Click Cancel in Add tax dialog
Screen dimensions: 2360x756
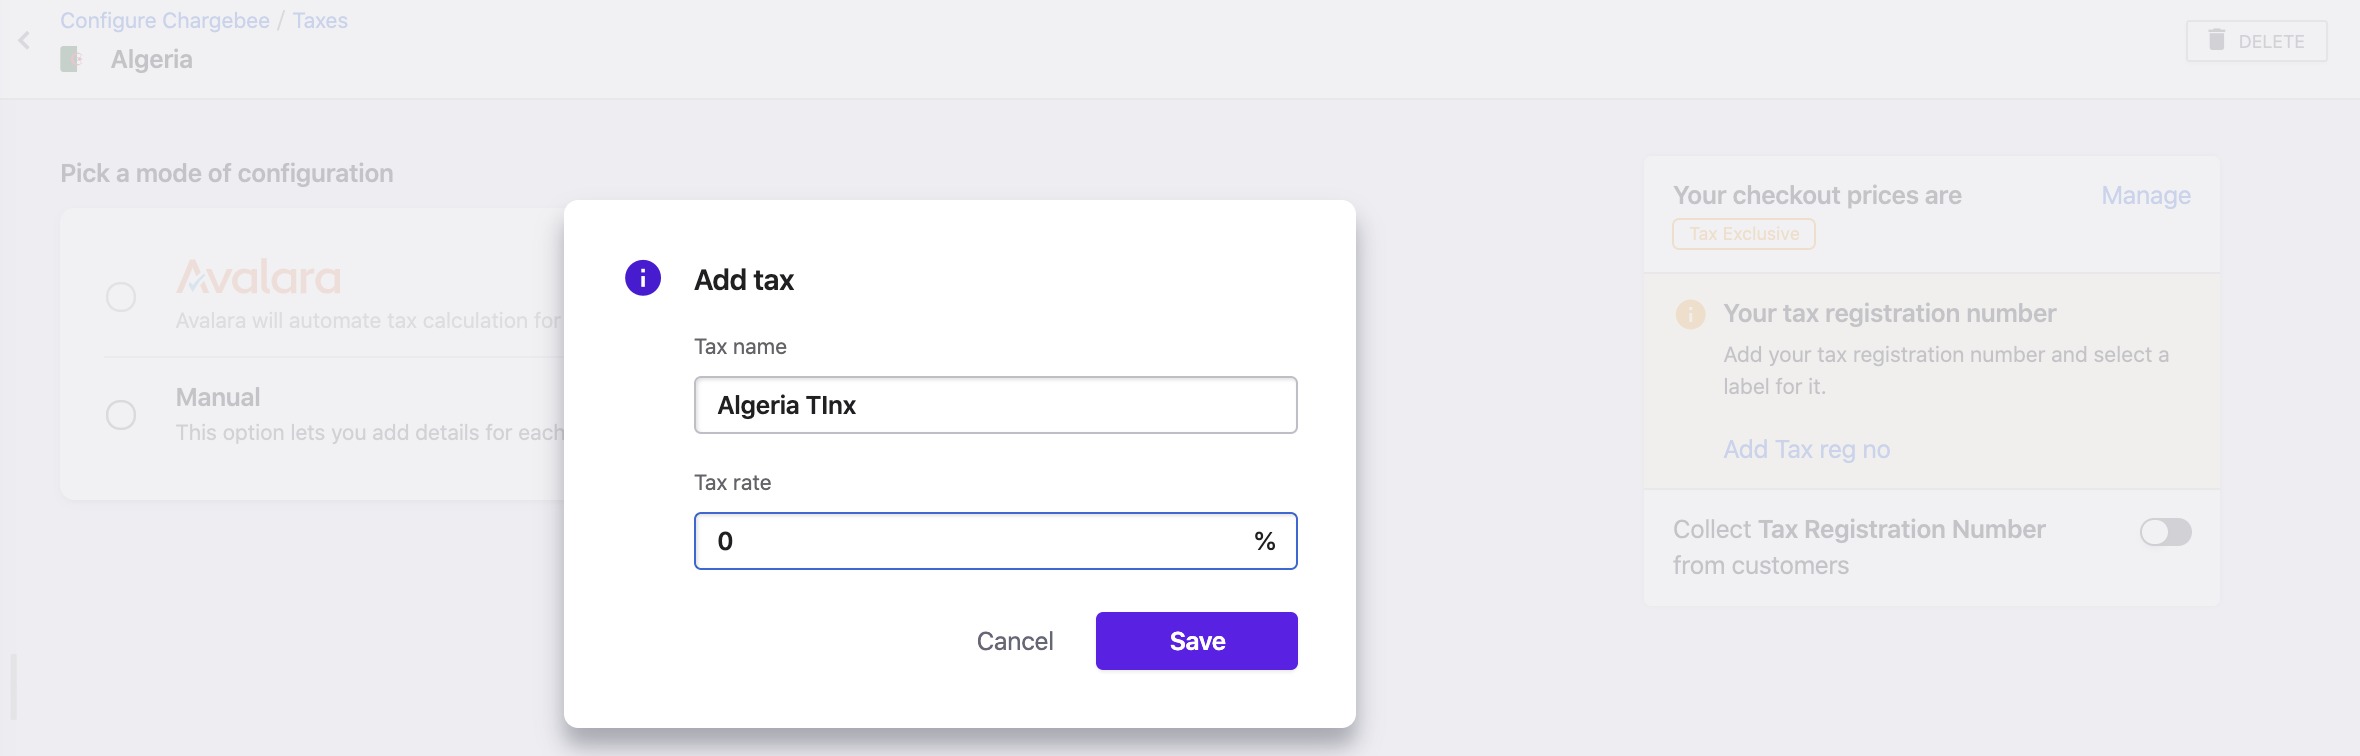1015,641
